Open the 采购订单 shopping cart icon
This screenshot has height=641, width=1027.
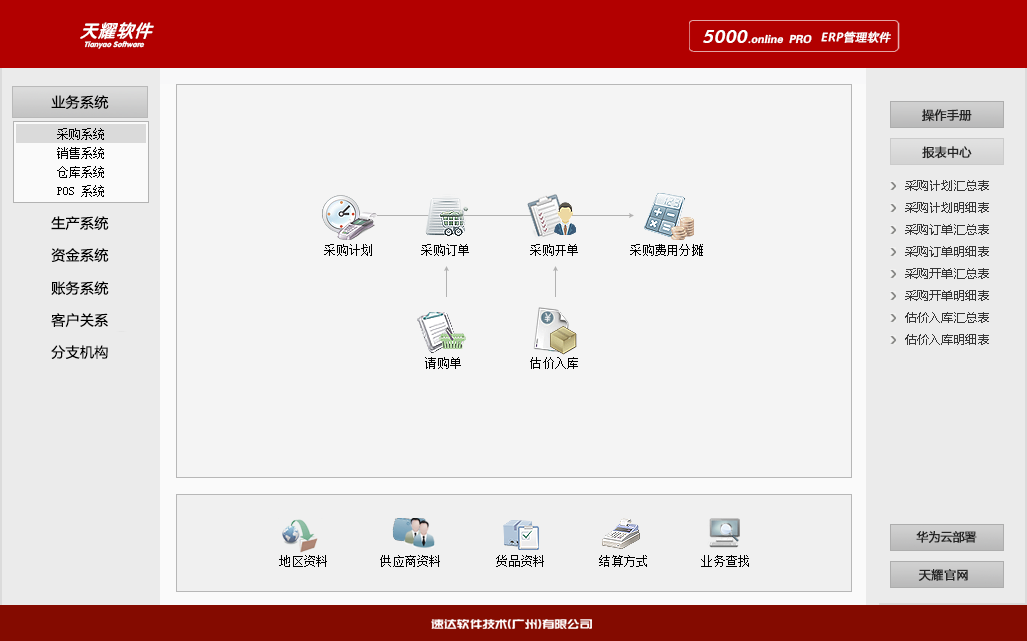tap(446, 216)
